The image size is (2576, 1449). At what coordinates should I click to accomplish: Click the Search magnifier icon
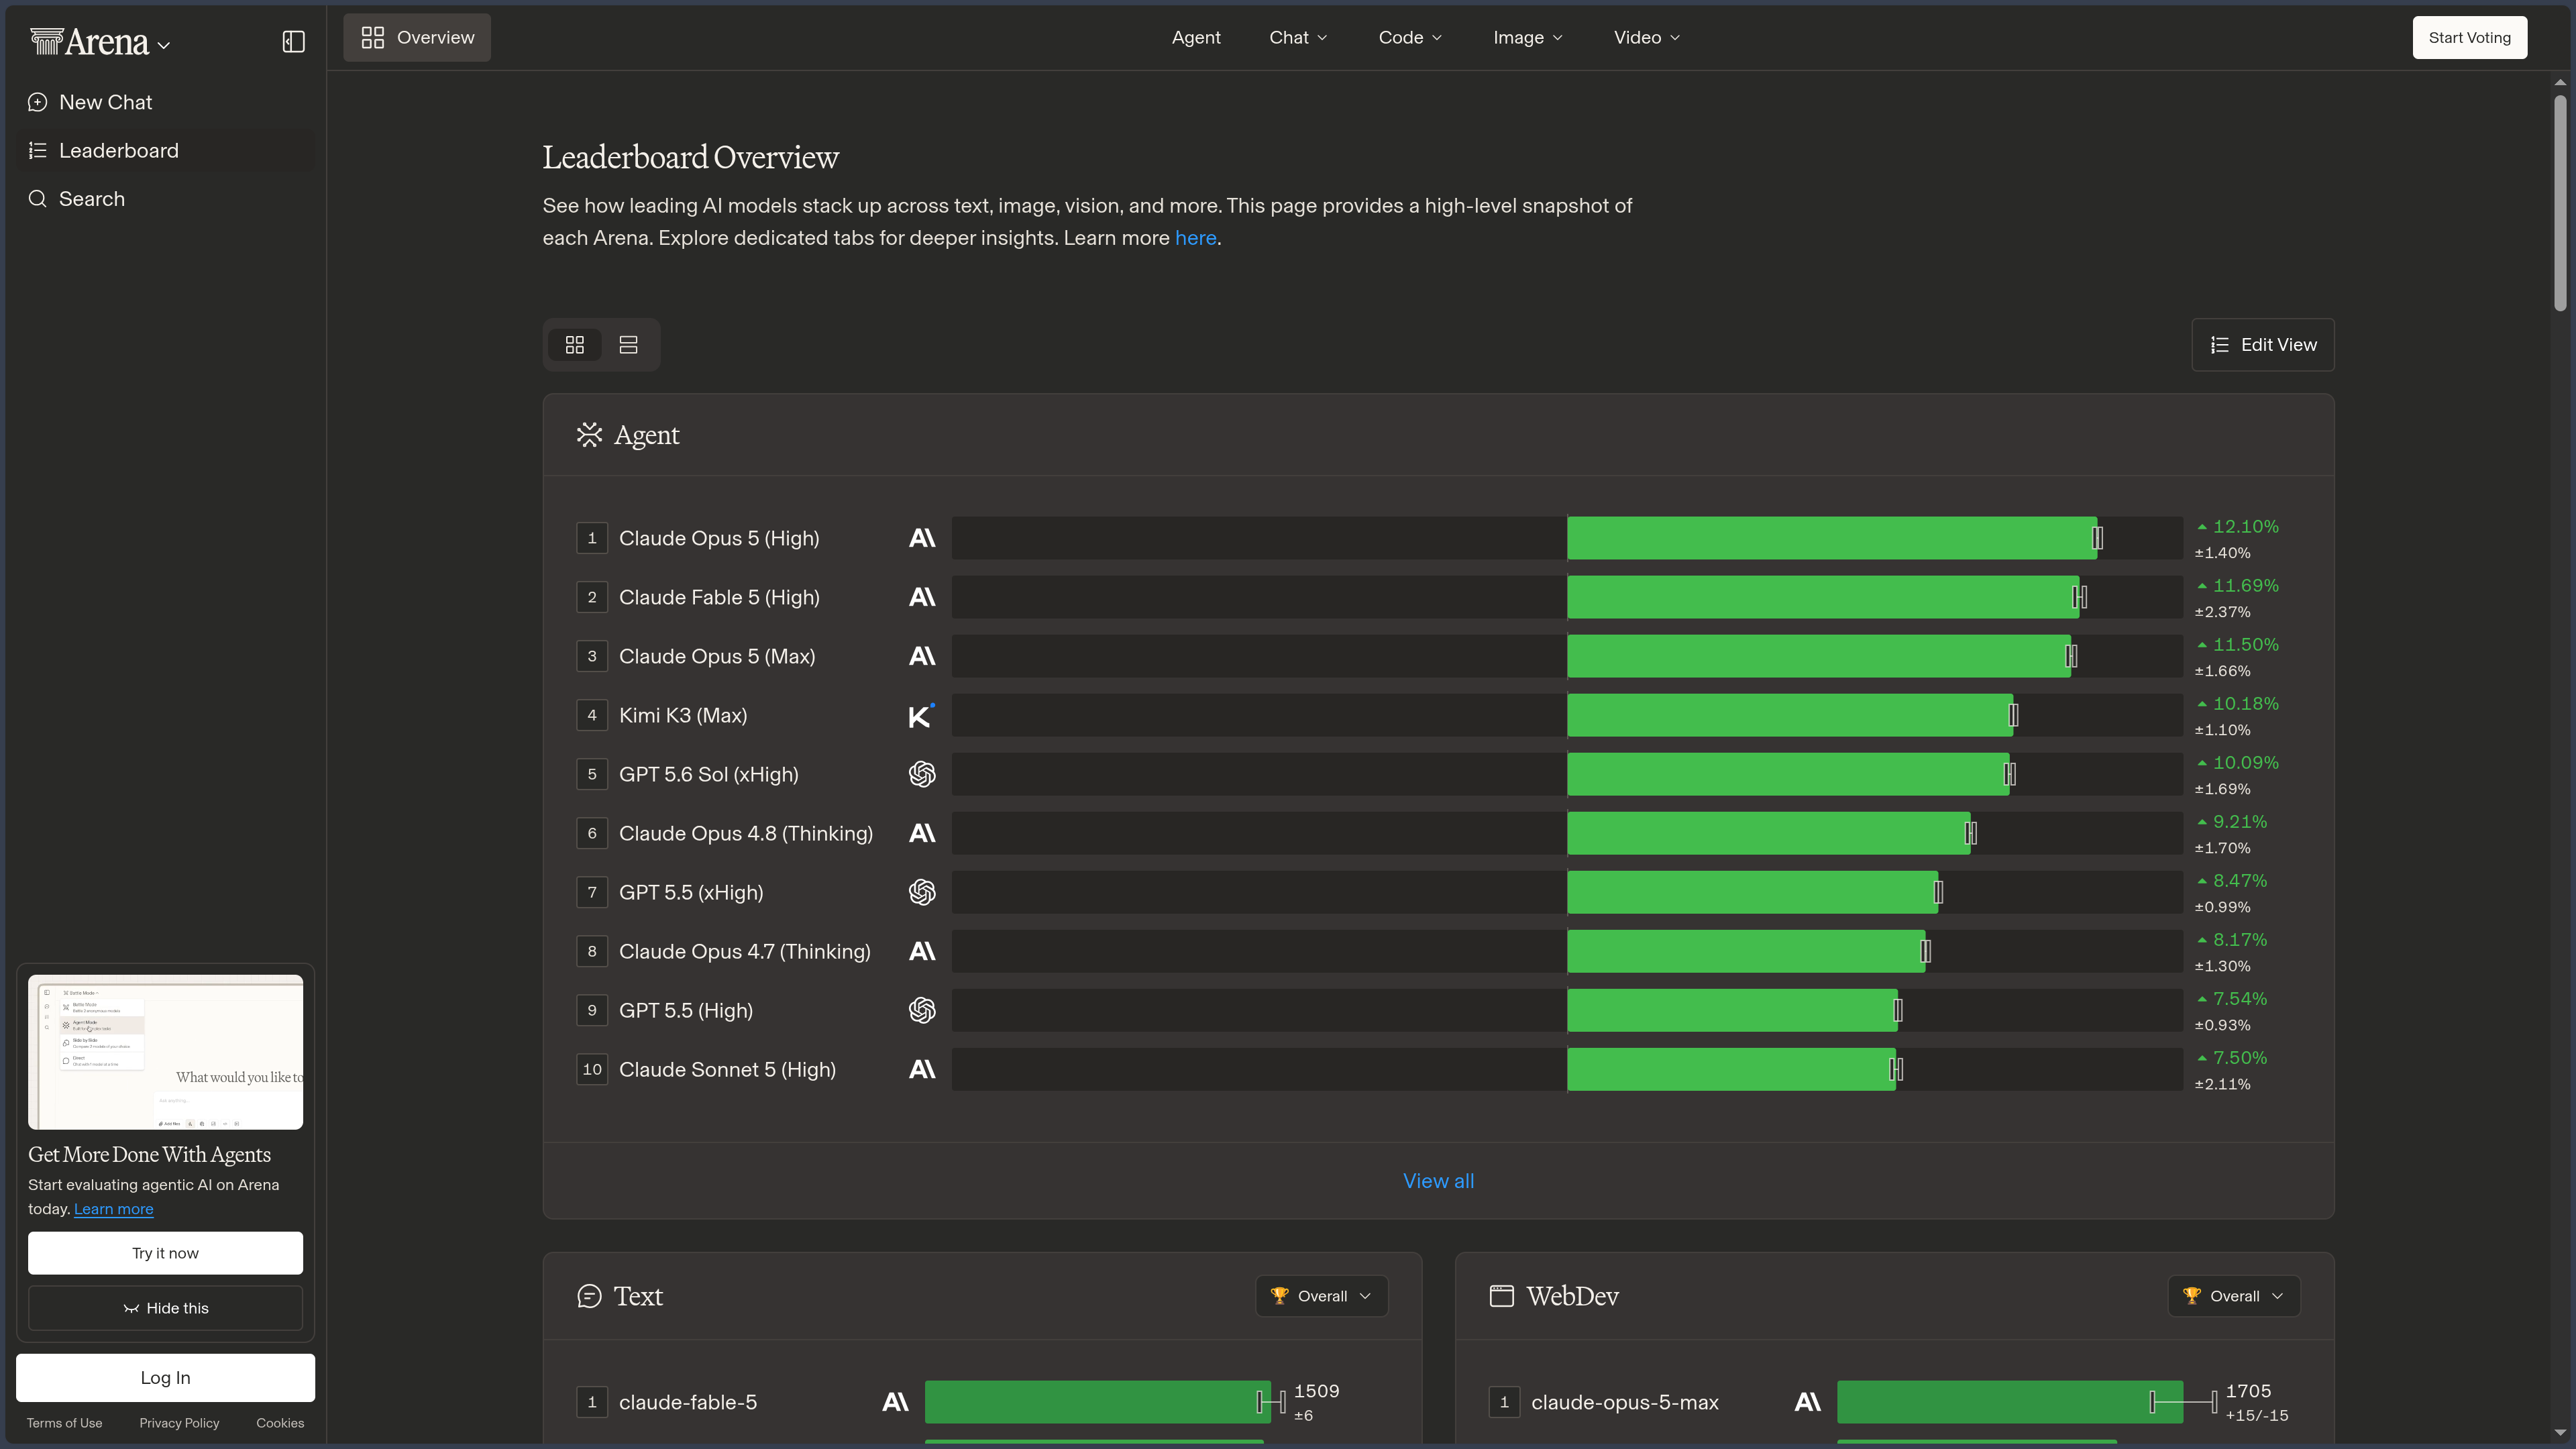[x=38, y=199]
